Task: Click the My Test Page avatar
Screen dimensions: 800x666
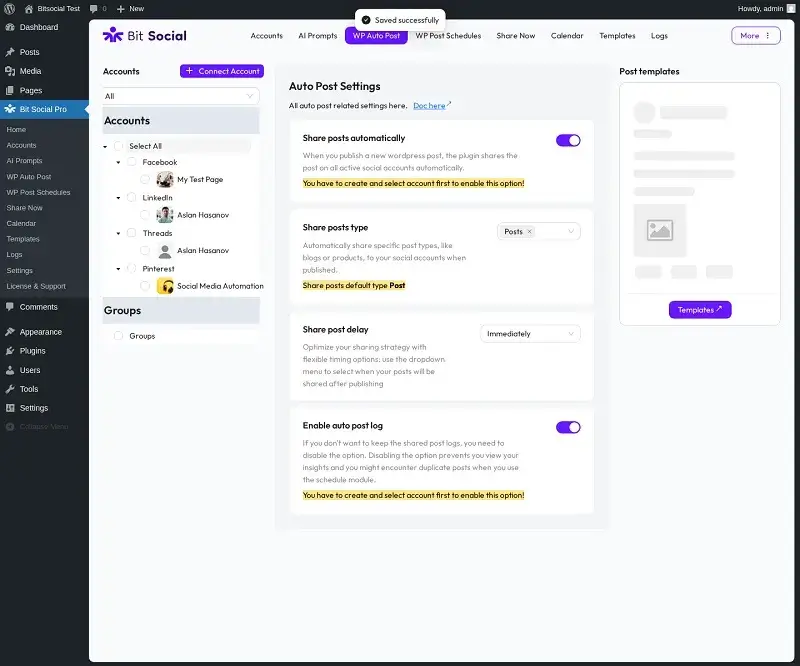Action: pyautogui.click(x=165, y=179)
